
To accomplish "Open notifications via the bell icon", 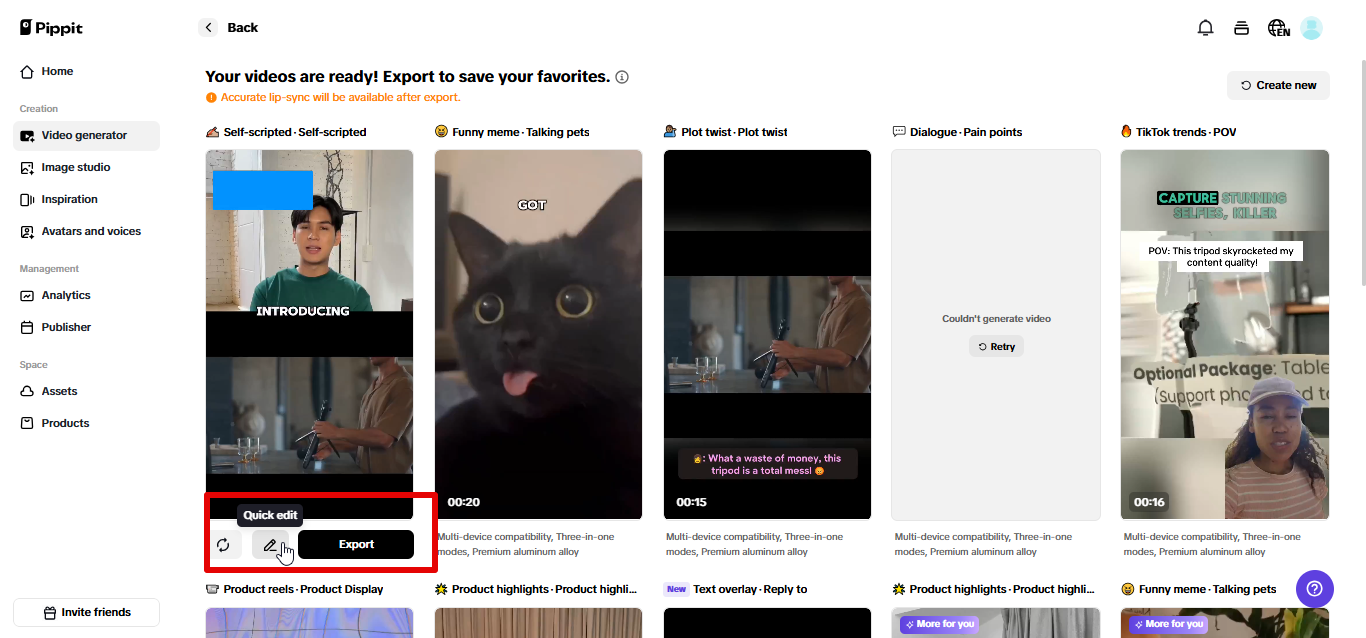I will 1205,27.
